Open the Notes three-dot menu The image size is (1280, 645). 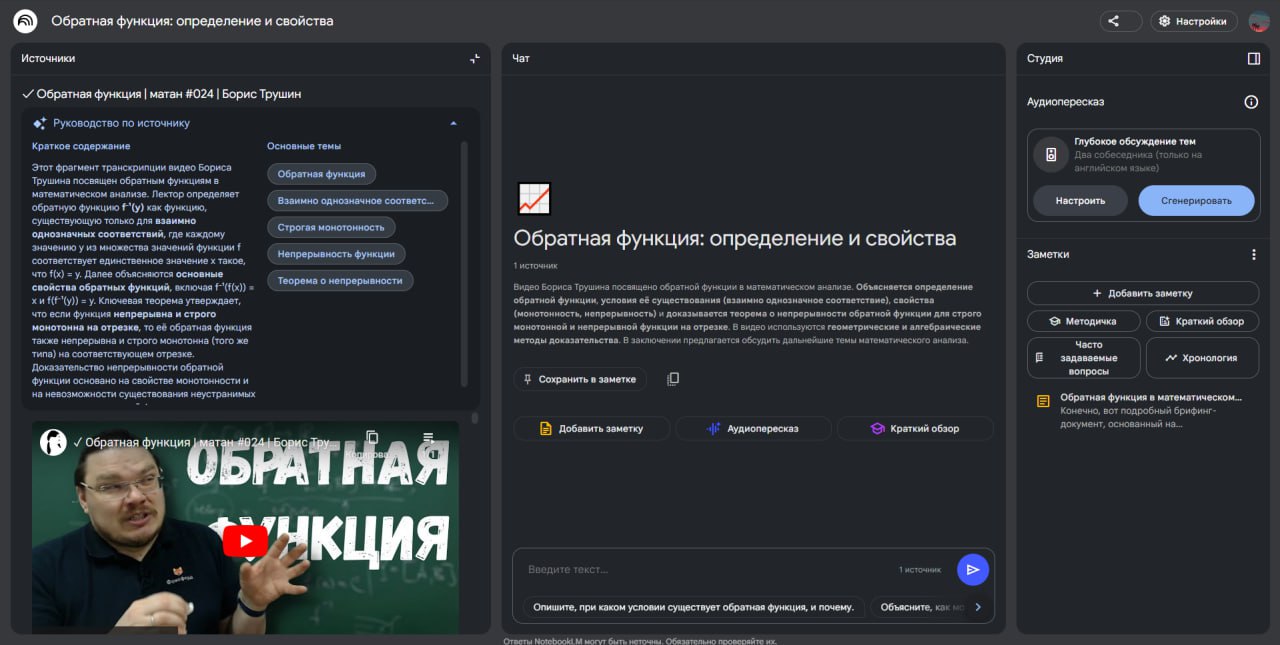pos(1254,255)
